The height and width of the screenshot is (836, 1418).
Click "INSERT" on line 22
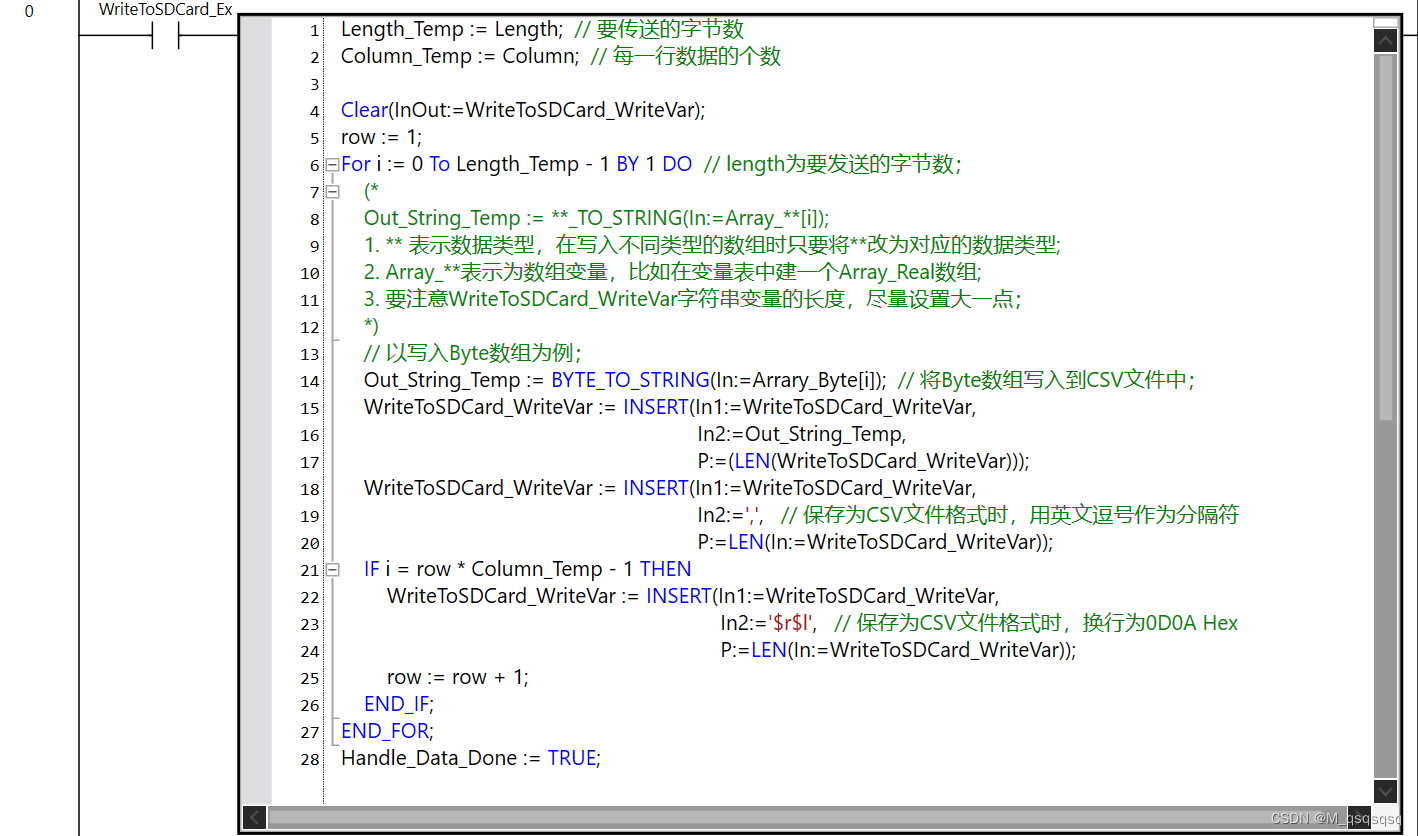click(x=679, y=597)
